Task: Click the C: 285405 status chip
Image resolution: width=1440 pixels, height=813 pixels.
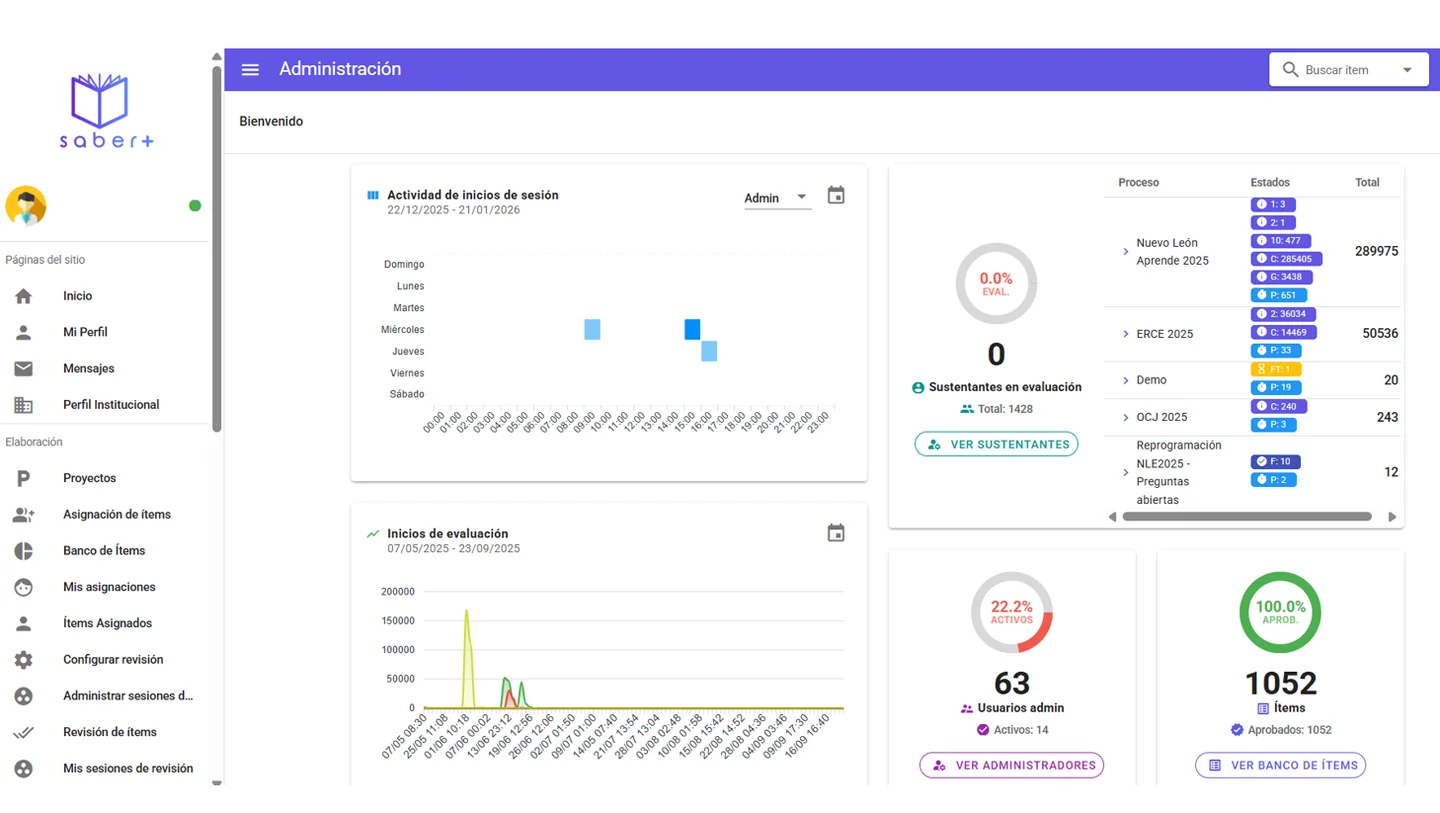Action: tap(1286, 259)
